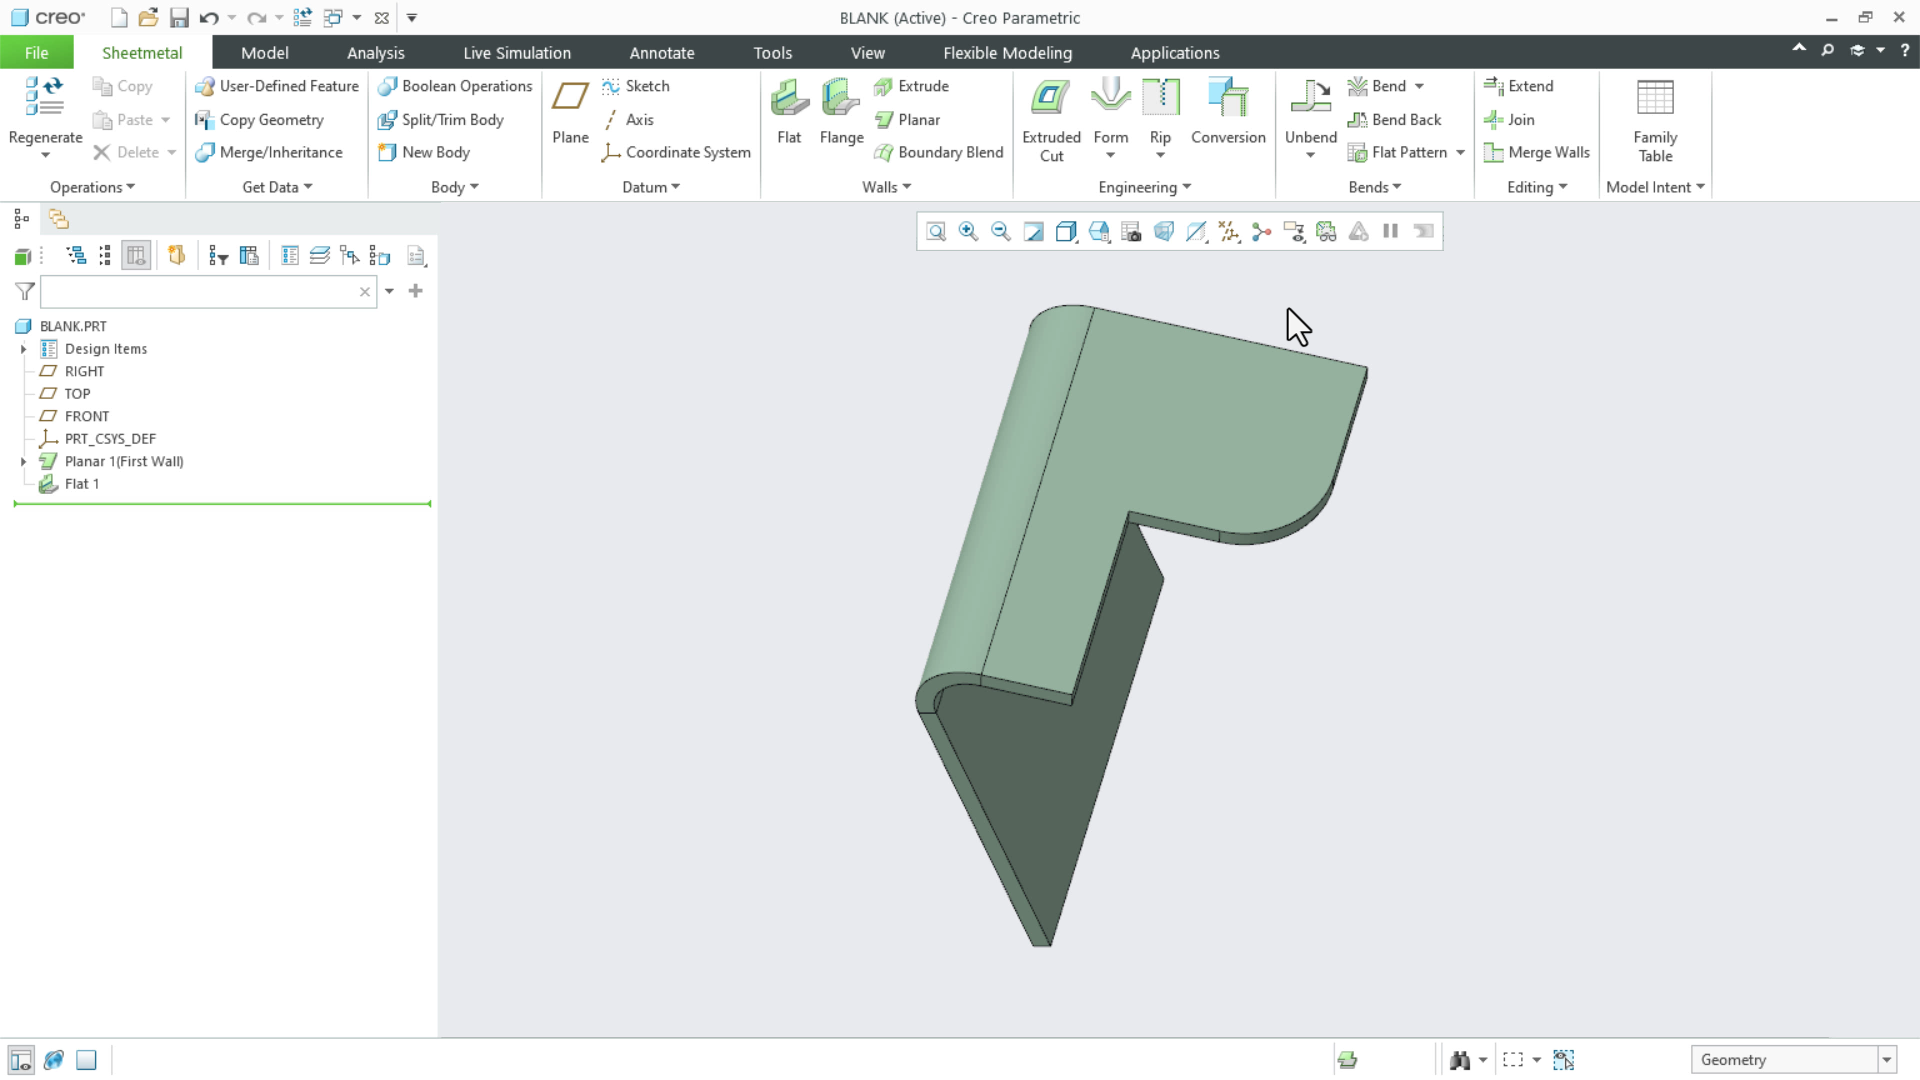Click the Boundary Blend button
The width and height of the screenshot is (1920, 1080).
938,152
